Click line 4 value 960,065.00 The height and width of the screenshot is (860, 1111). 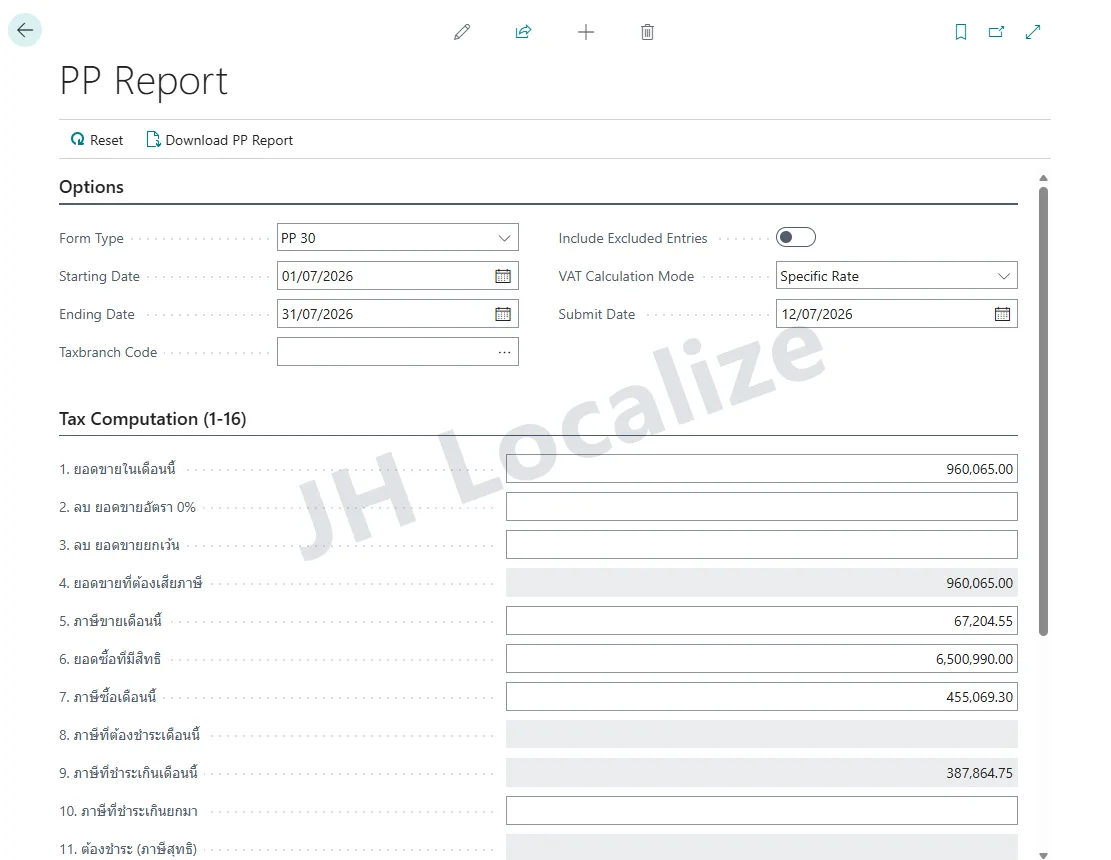[762, 583]
